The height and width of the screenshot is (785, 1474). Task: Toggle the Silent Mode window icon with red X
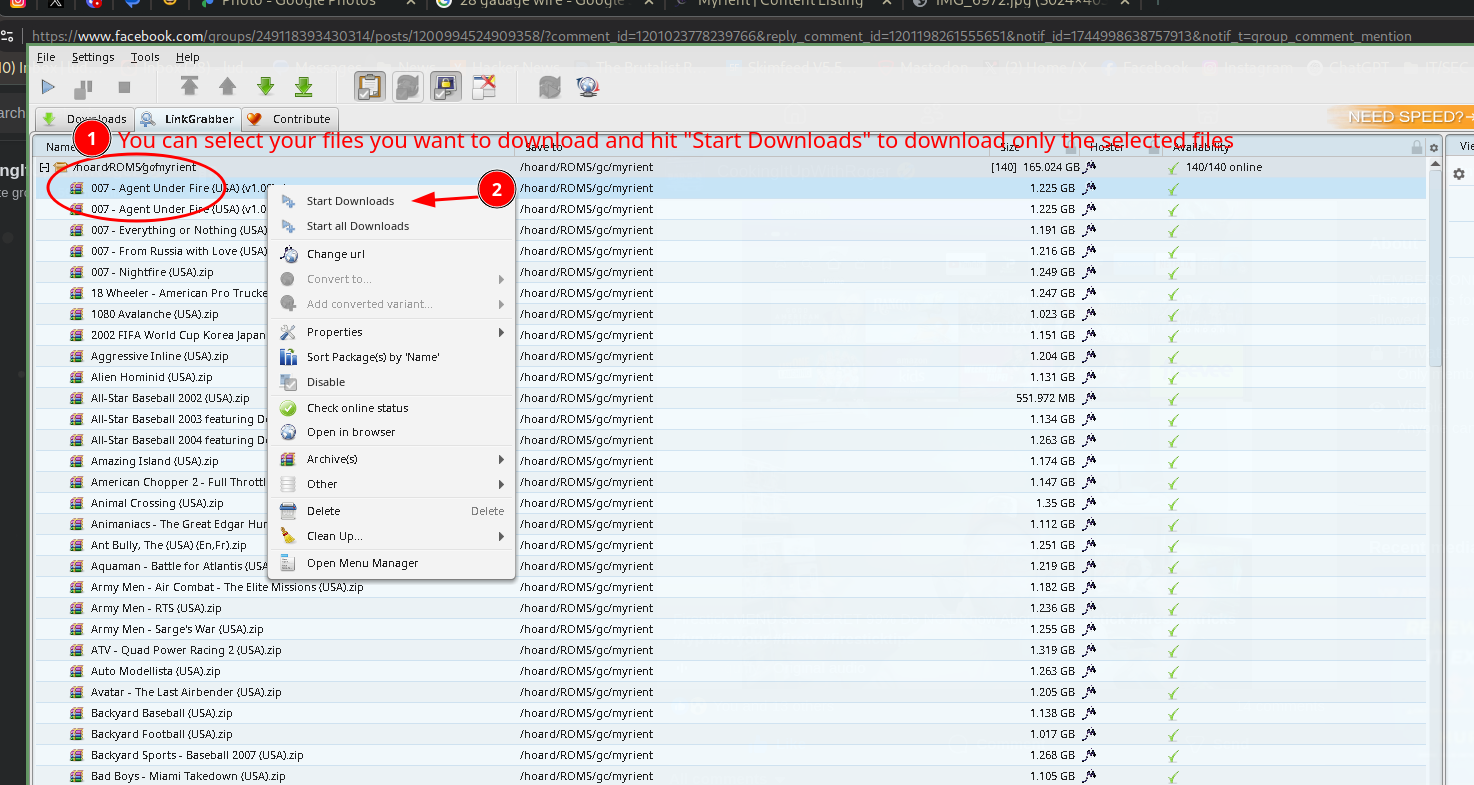point(484,88)
